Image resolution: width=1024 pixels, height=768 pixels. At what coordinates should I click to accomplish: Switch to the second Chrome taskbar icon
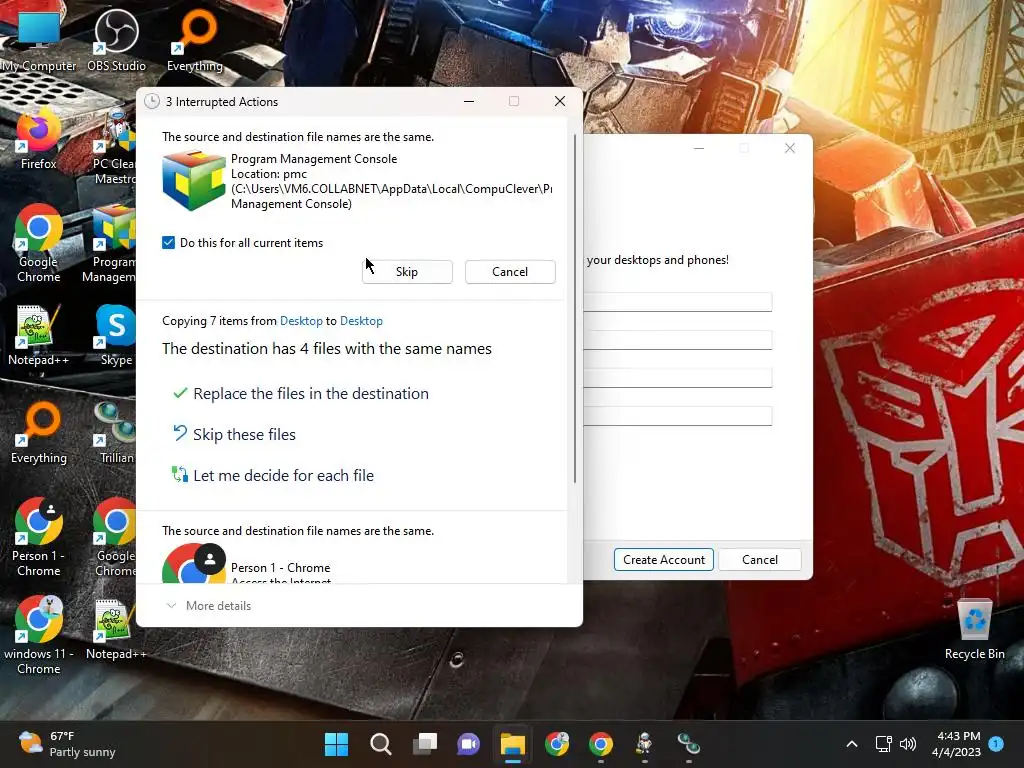click(x=601, y=744)
